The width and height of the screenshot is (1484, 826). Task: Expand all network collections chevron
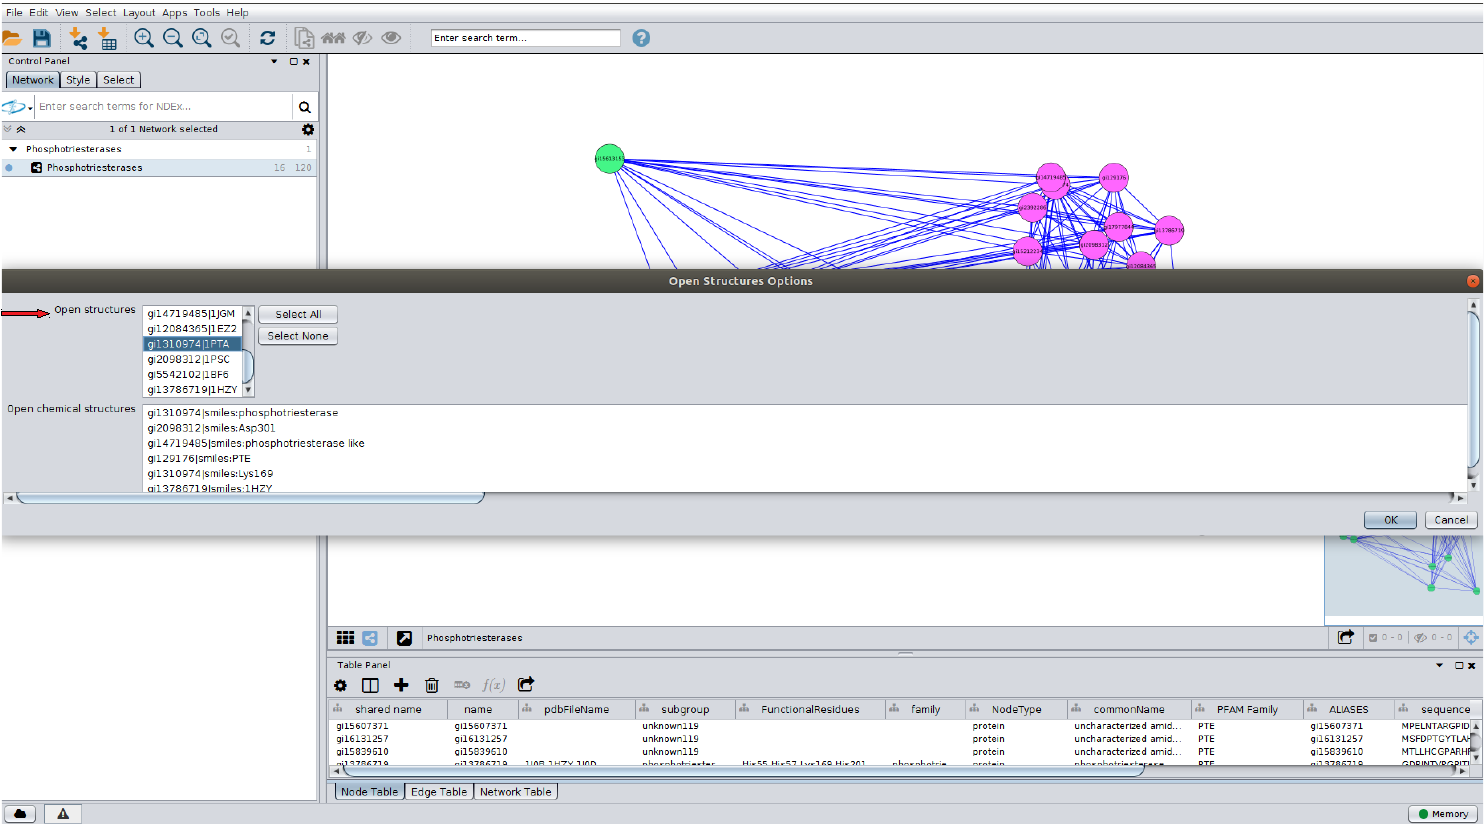coord(8,129)
